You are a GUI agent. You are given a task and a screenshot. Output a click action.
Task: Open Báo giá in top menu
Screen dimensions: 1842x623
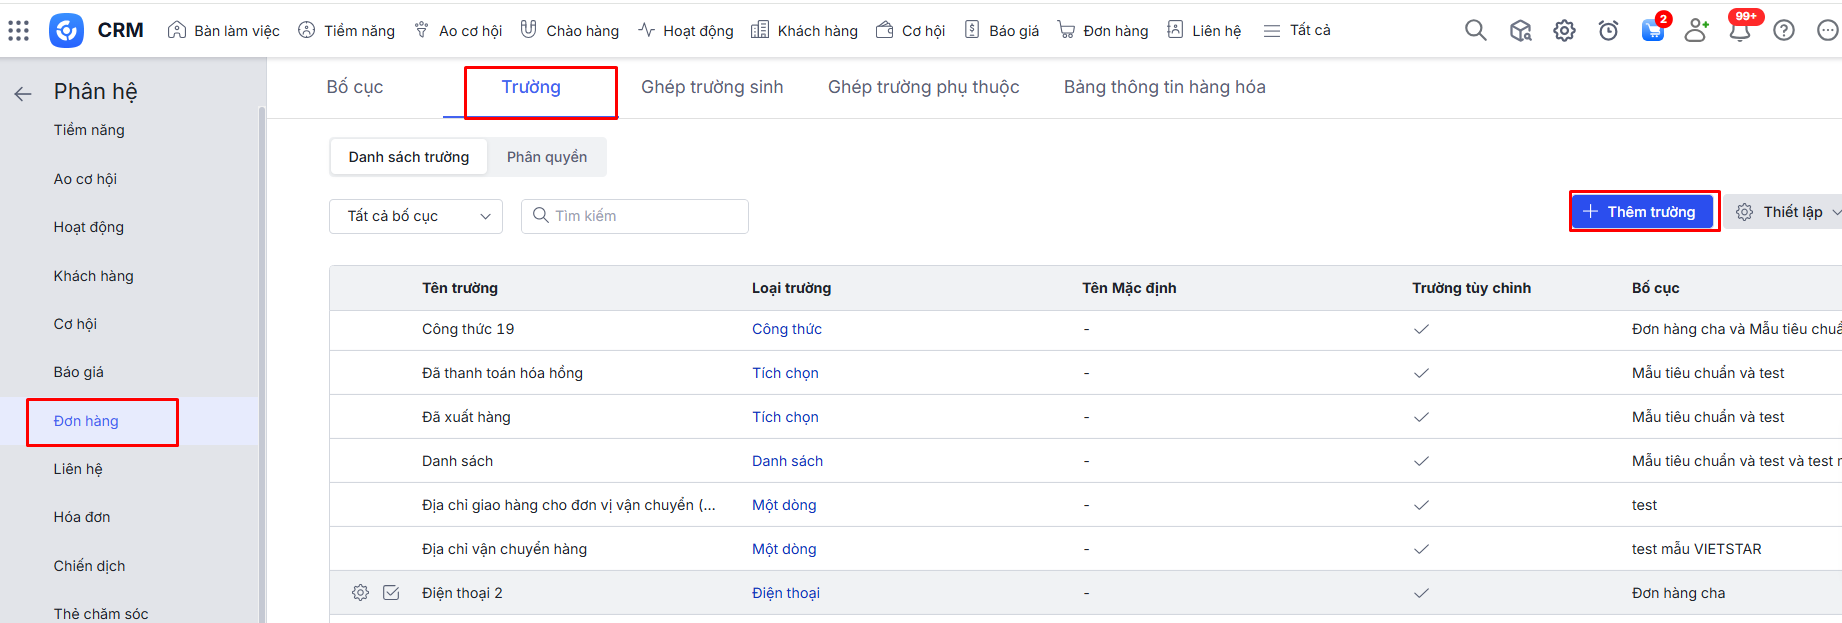(x=1002, y=31)
